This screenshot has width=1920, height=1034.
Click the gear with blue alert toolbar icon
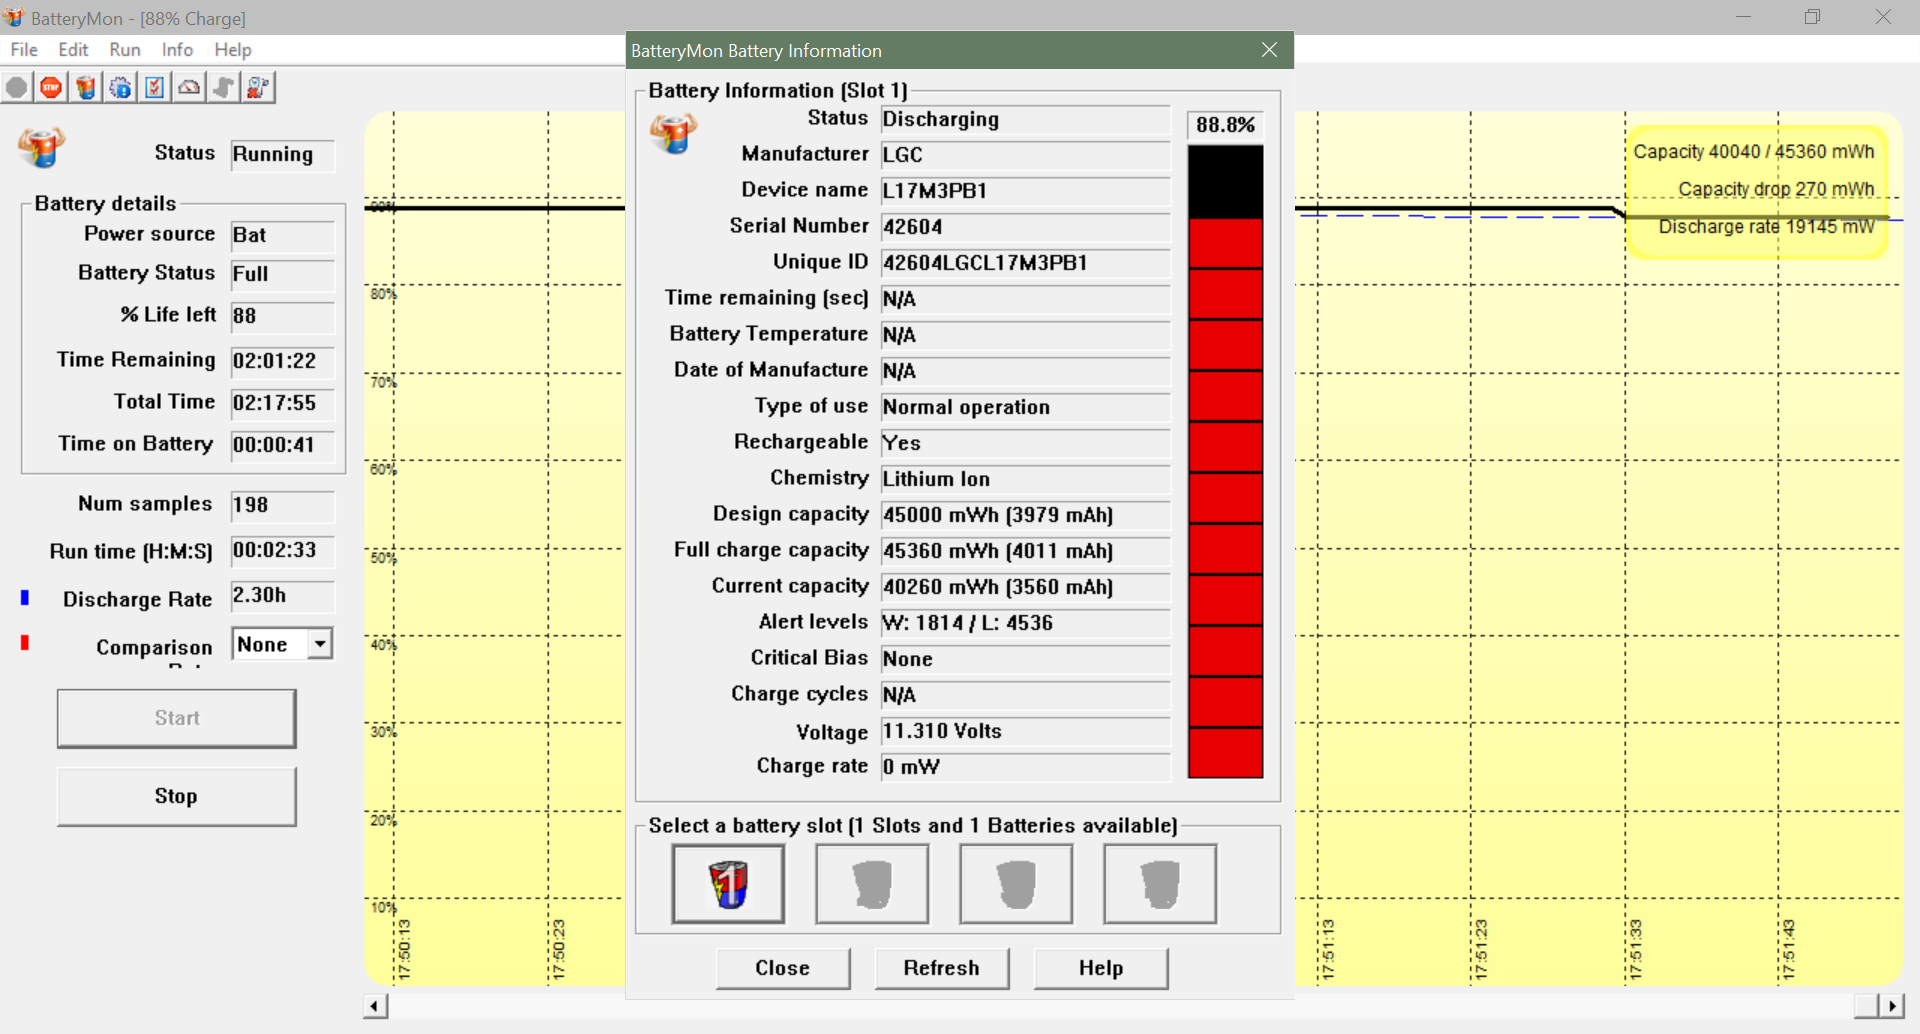coord(120,88)
